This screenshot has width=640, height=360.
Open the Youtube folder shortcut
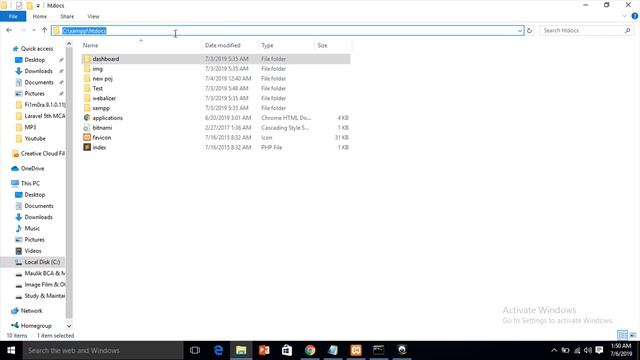pyautogui.click(x=35, y=138)
